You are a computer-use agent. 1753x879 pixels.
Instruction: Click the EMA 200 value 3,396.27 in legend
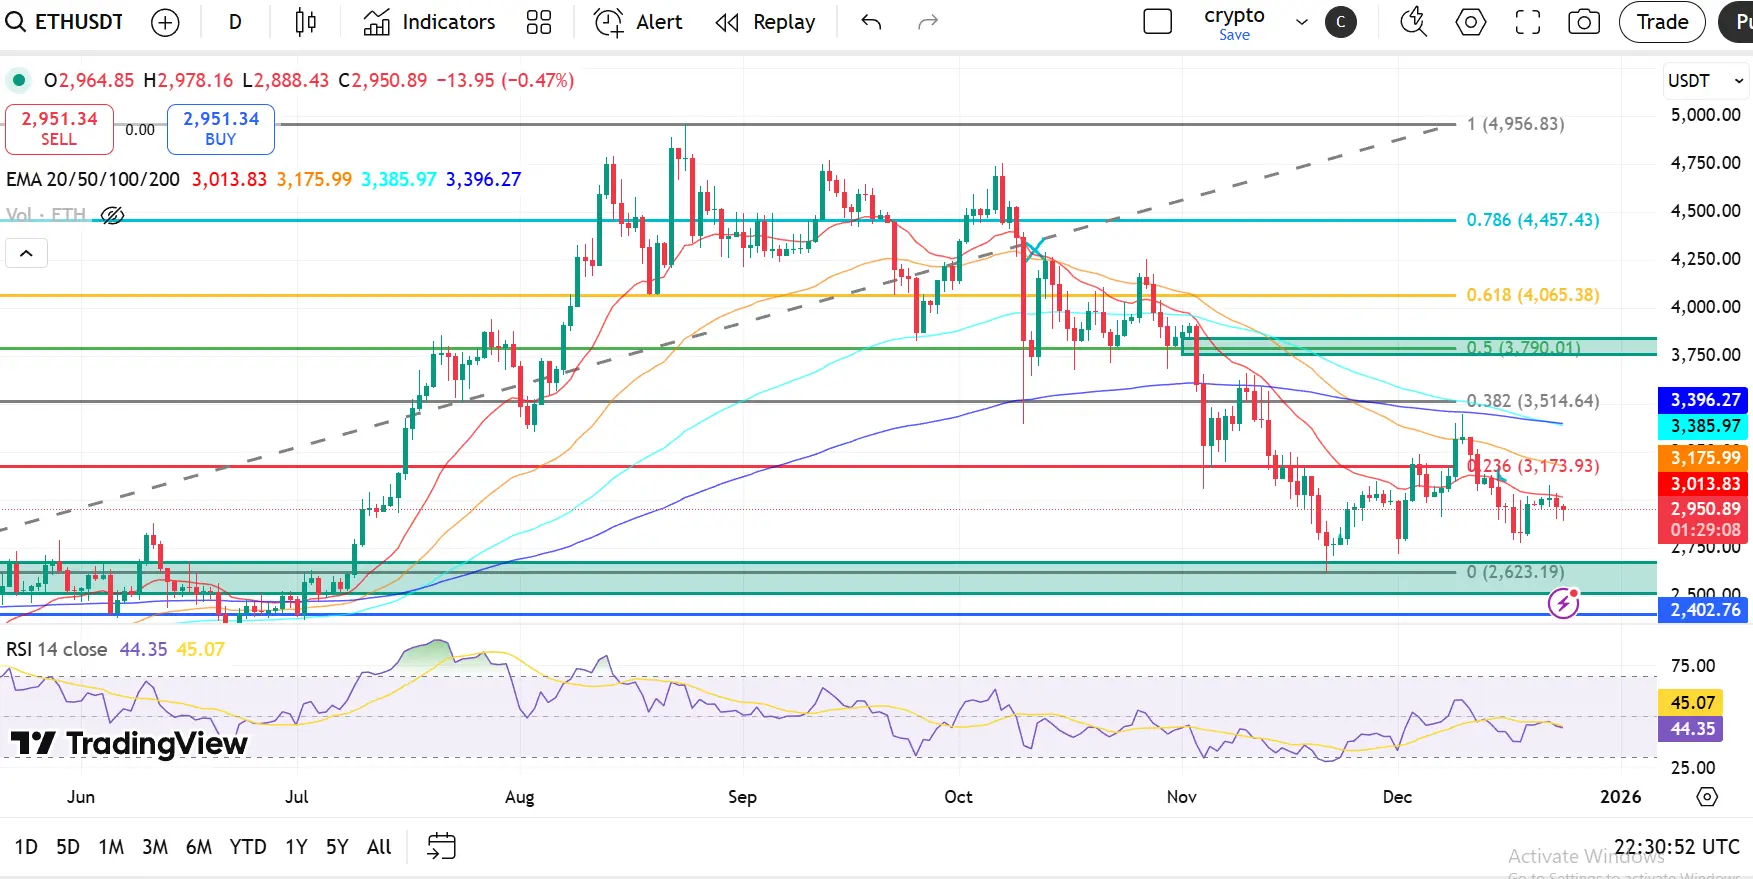pos(483,179)
